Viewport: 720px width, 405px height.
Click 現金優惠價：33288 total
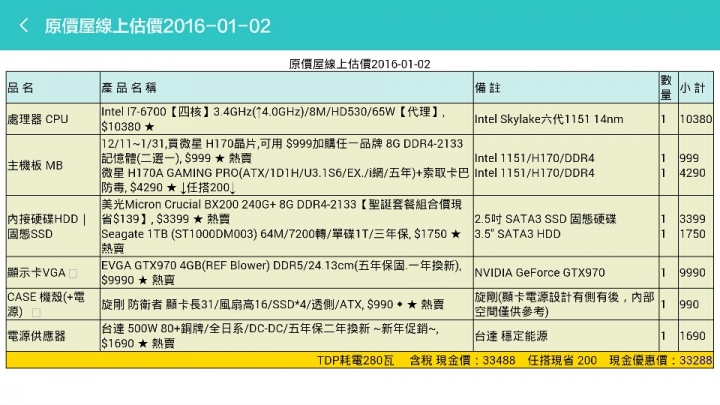(x=661, y=360)
